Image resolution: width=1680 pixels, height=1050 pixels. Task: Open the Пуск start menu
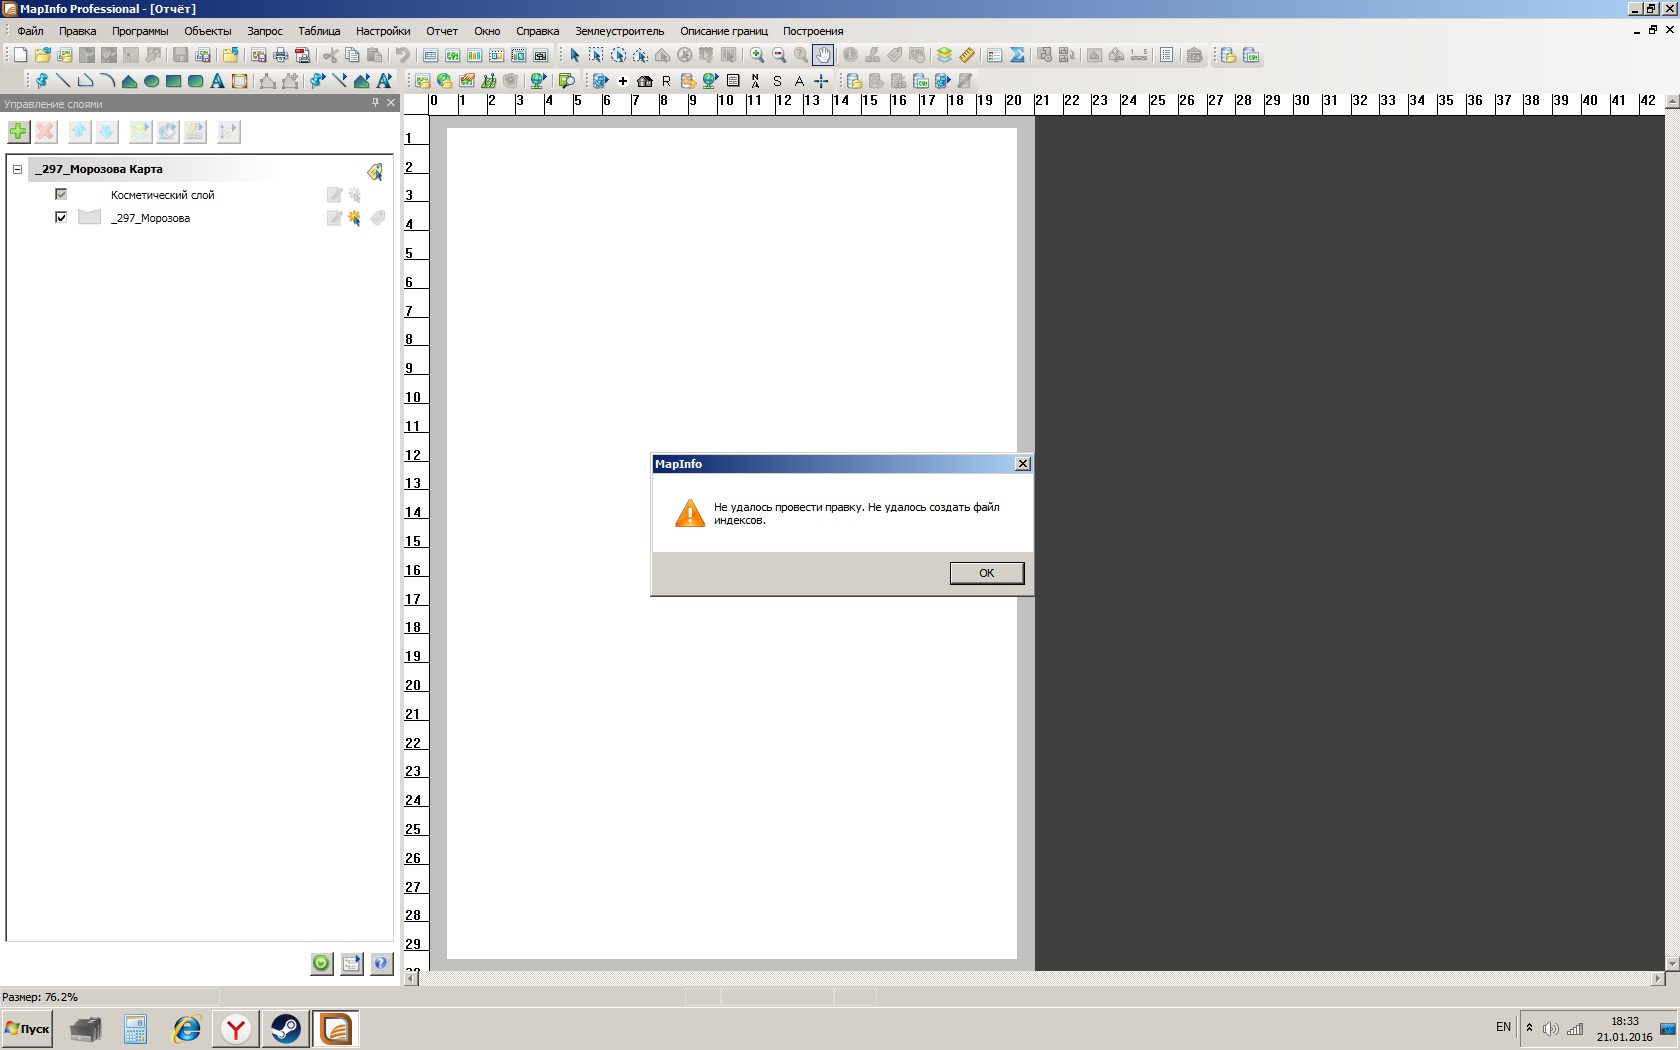coord(27,1028)
